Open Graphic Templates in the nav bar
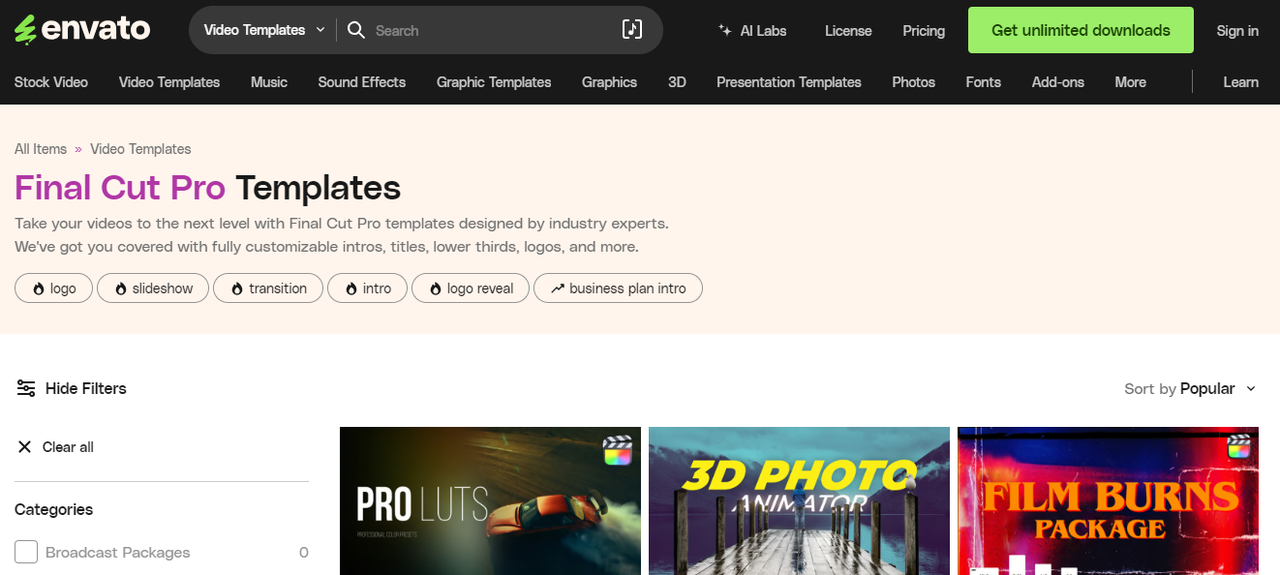 click(x=494, y=82)
